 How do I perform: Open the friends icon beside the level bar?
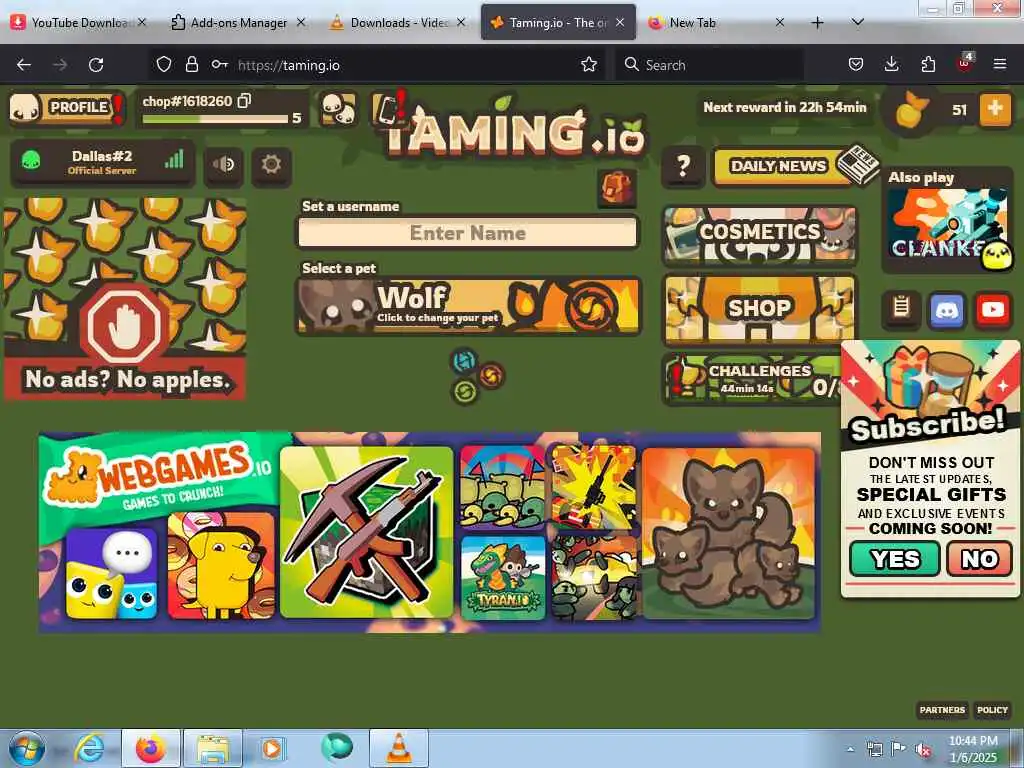coord(339,108)
